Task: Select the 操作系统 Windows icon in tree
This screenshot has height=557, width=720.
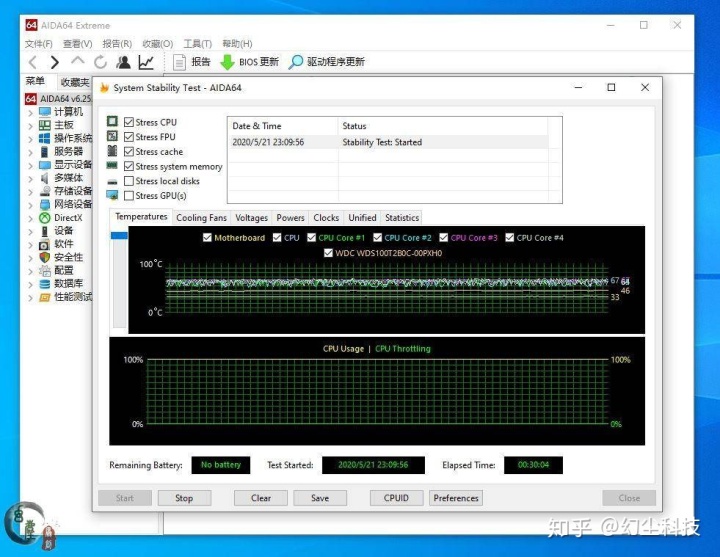Action: coord(45,138)
